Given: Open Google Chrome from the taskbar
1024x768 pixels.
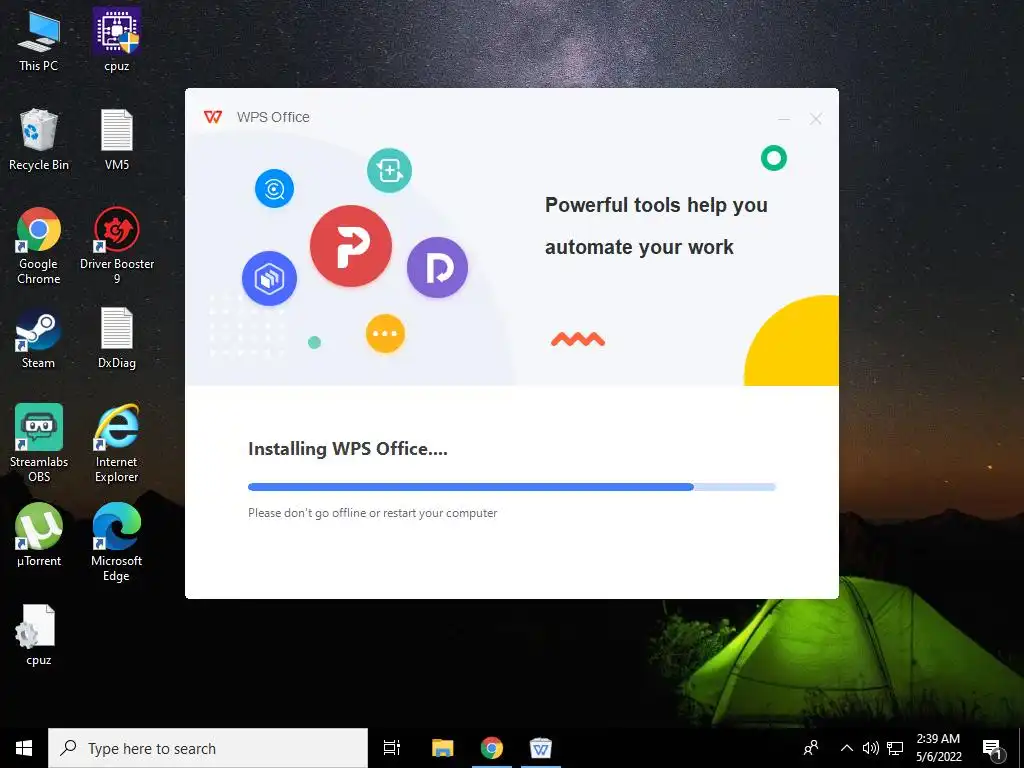Looking at the screenshot, I should pos(492,748).
